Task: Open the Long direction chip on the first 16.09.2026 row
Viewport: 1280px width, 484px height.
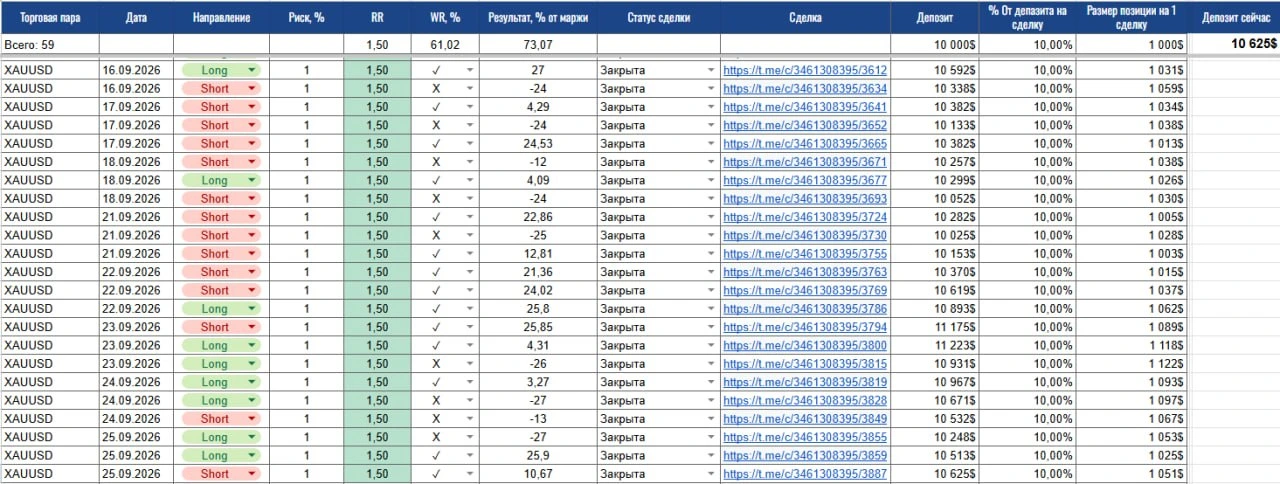Action: pyautogui.click(x=221, y=70)
